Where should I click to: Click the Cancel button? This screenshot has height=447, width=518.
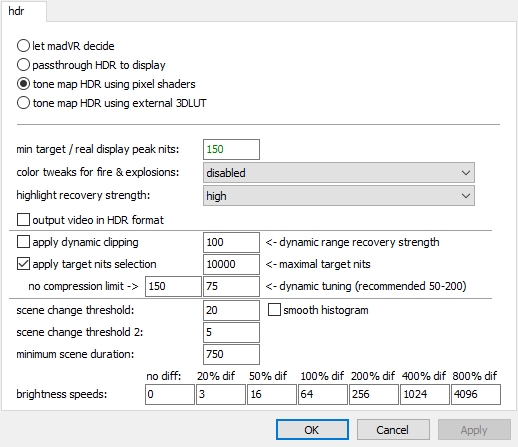click(x=393, y=430)
